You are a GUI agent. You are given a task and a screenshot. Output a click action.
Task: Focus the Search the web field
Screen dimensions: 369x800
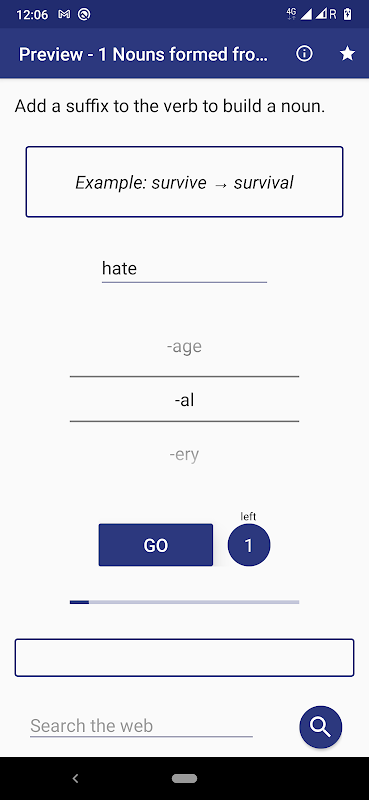pyautogui.click(x=141, y=726)
